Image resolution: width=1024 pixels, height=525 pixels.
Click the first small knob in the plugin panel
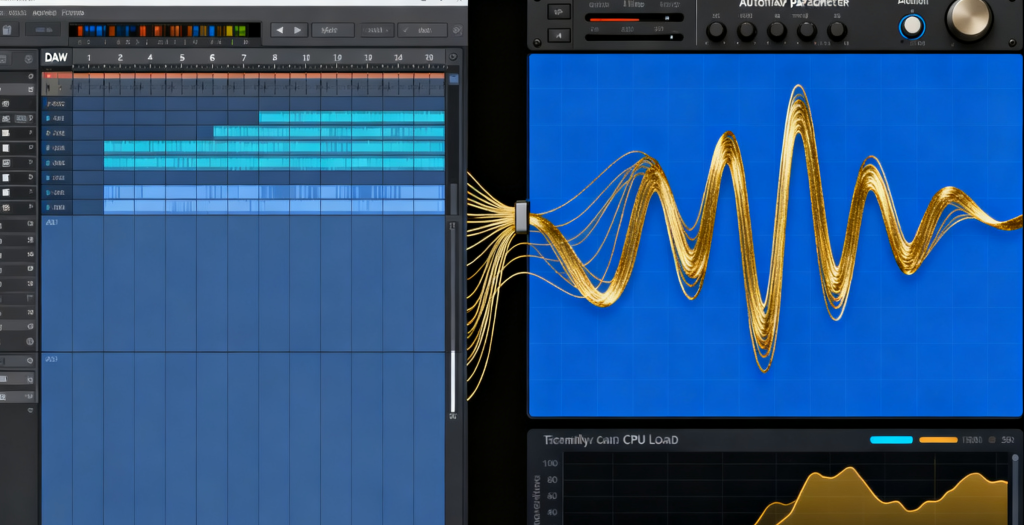click(x=716, y=30)
